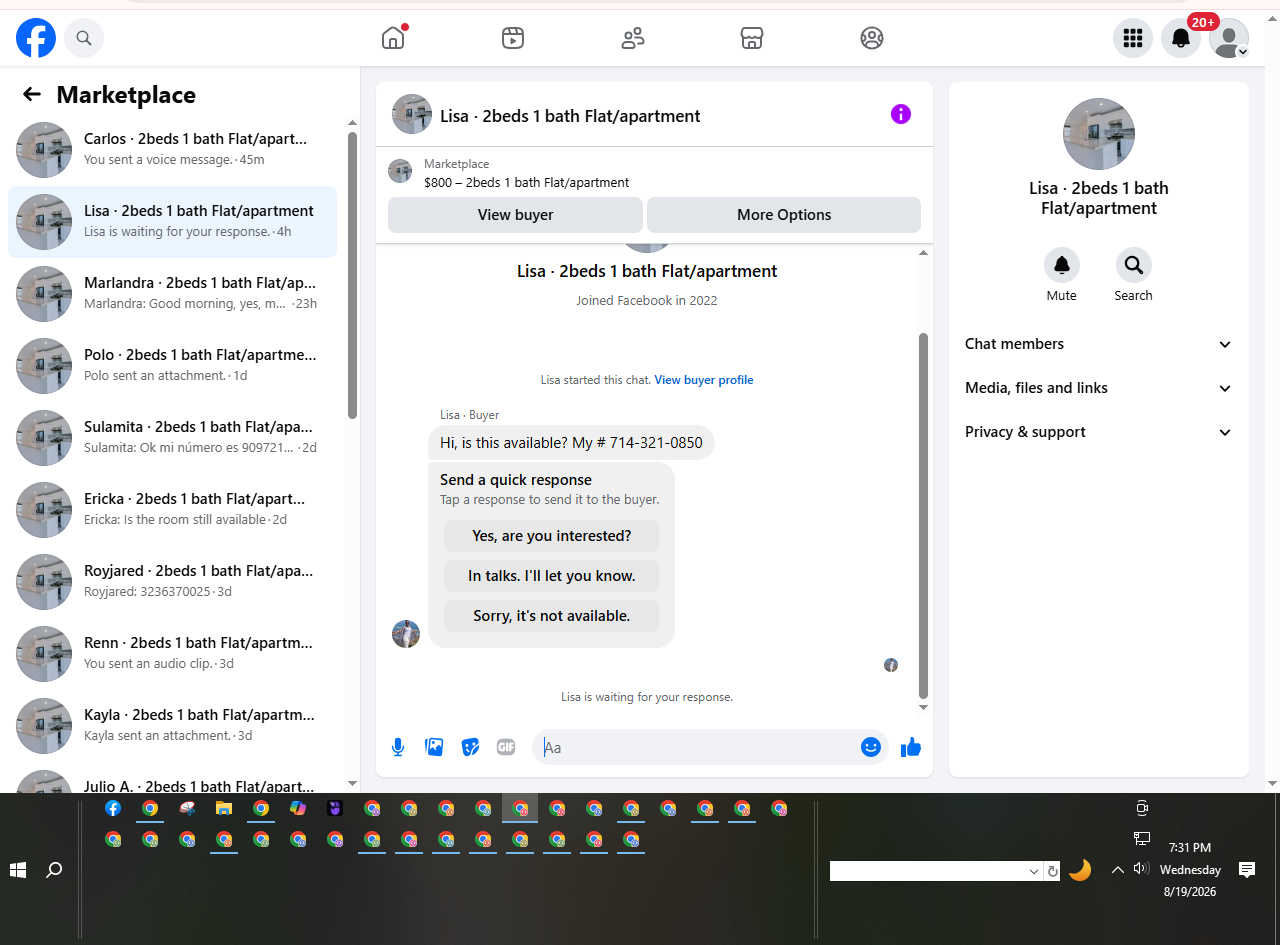Image resolution: width=1280 pixels, height=945 pixels.
Task: Focus the Aa message input field
Action: pos(698,747)
